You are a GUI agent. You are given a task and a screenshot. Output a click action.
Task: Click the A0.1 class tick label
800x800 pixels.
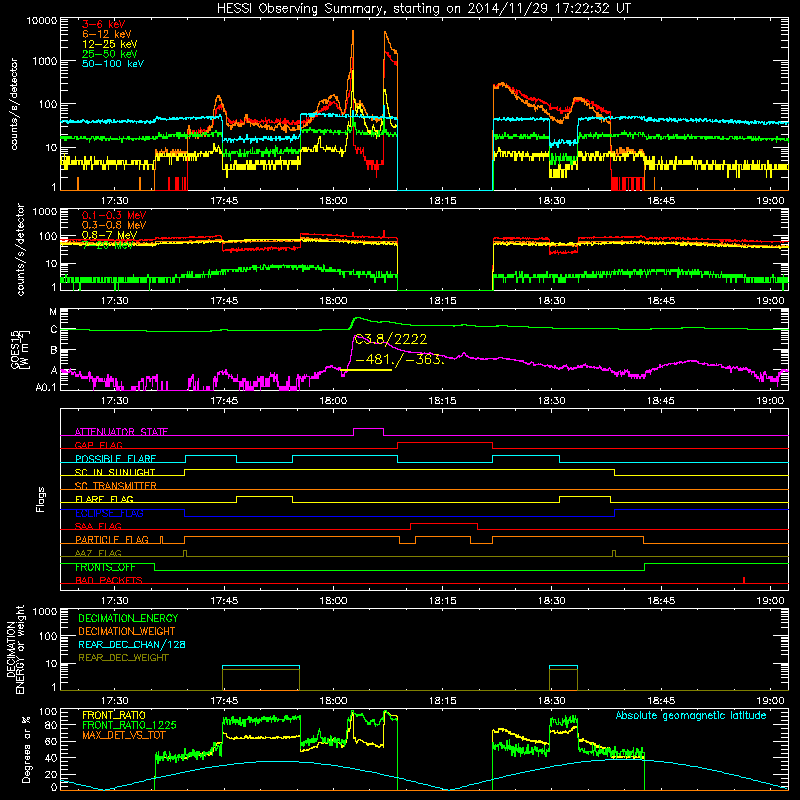[x=45, y=387]
